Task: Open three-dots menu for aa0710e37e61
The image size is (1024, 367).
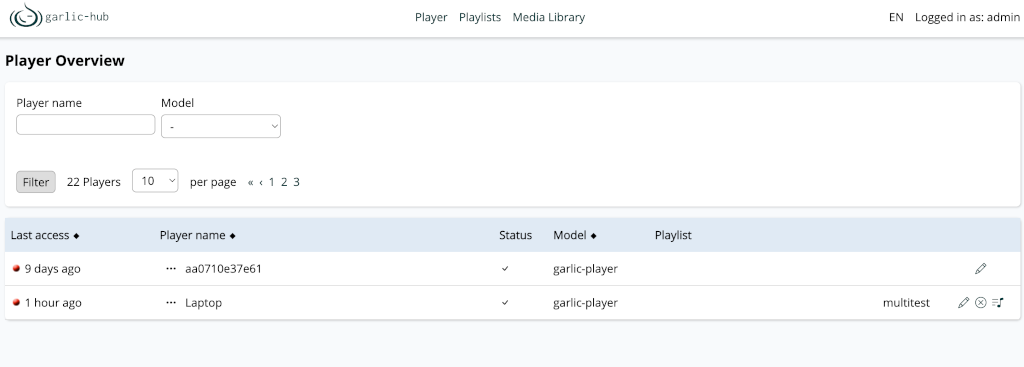Action: click(x=171, y=268)
